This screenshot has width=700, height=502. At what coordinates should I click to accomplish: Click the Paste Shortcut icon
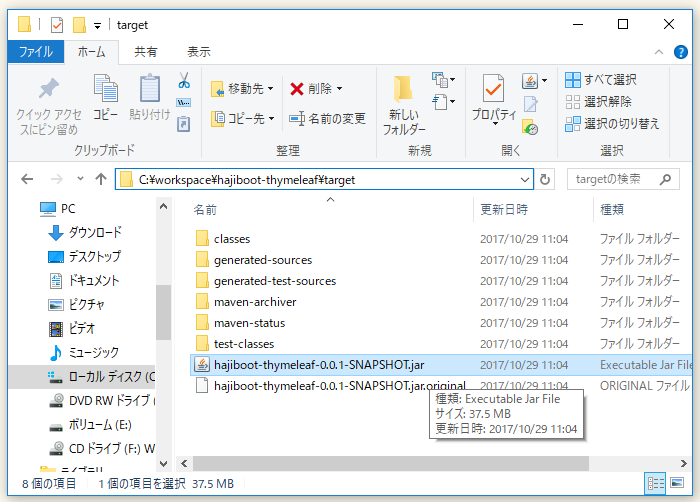184,123
